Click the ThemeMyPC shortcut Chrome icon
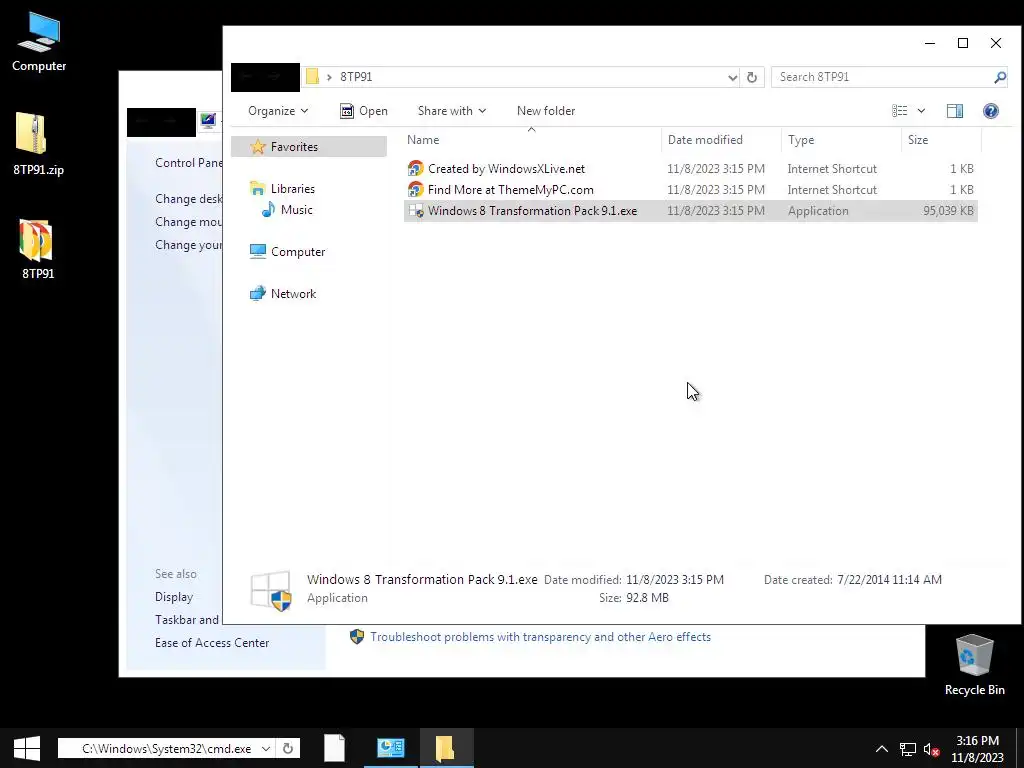This screenshot has width=1024, height=768. [415, 189]
